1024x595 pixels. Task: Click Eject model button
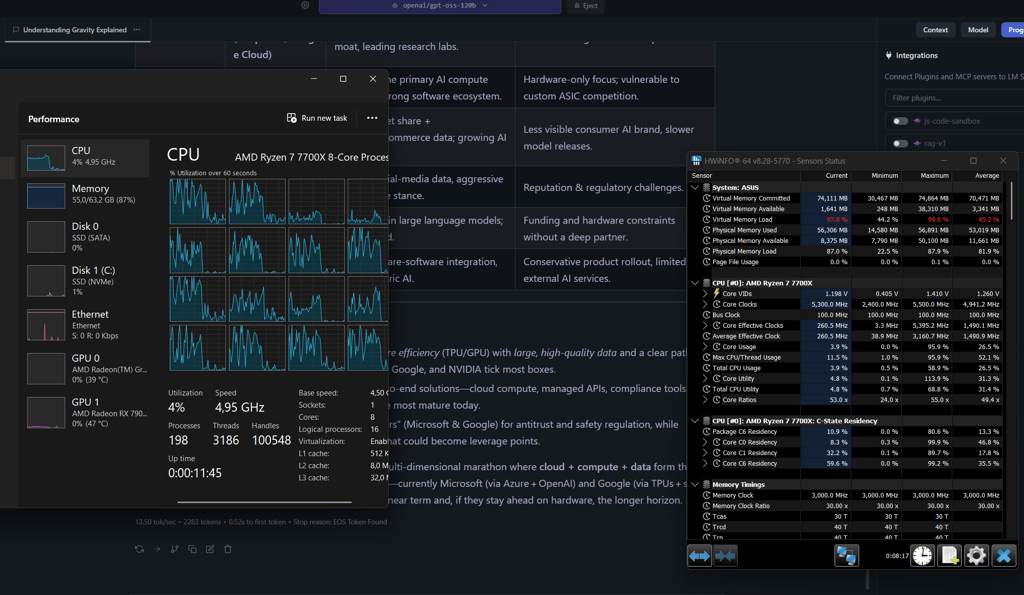pyautogui.click(x=586, y=6)
